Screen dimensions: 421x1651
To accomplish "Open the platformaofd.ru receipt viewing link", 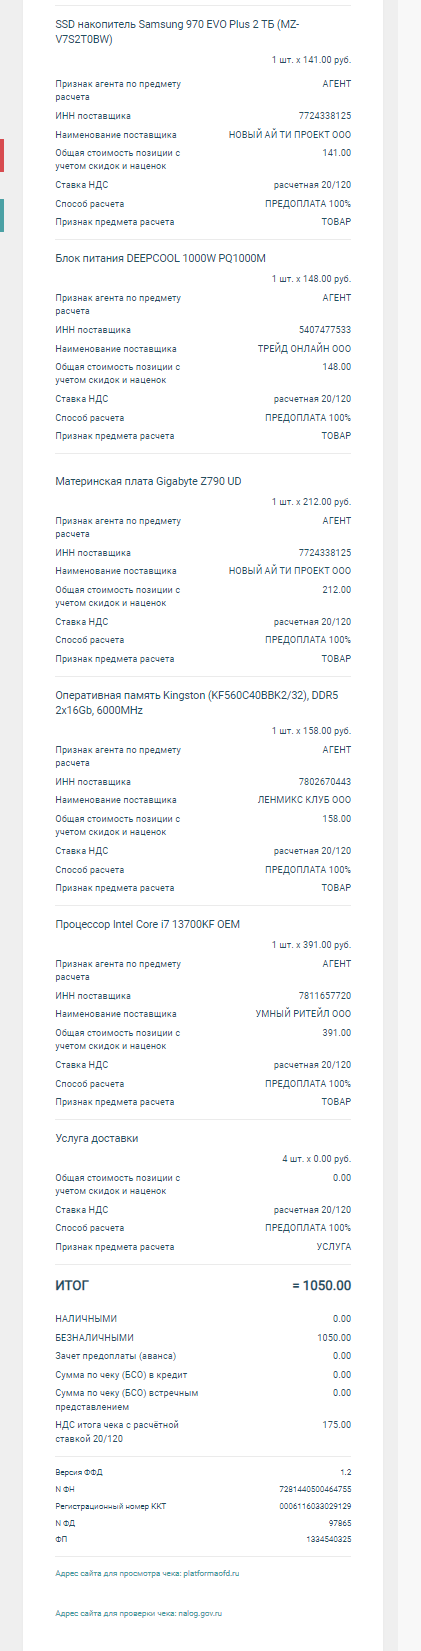I will (x=147, y=1573).
